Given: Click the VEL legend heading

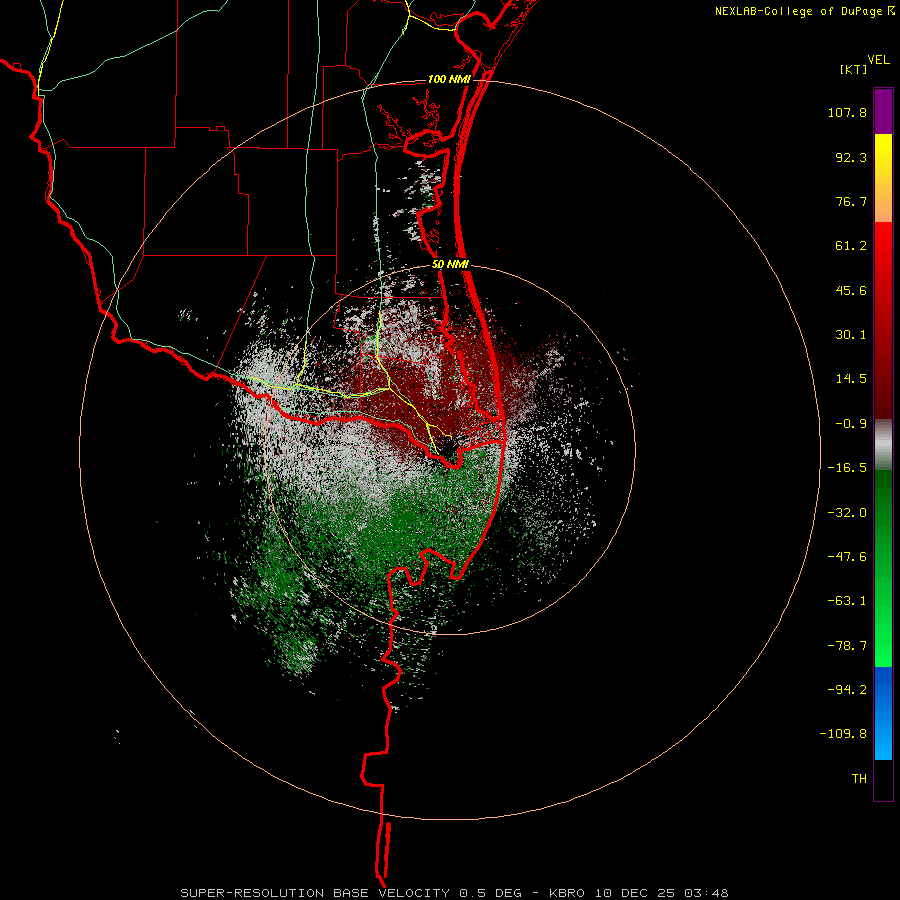Looking at the screenshot, I should coord(878,59).
